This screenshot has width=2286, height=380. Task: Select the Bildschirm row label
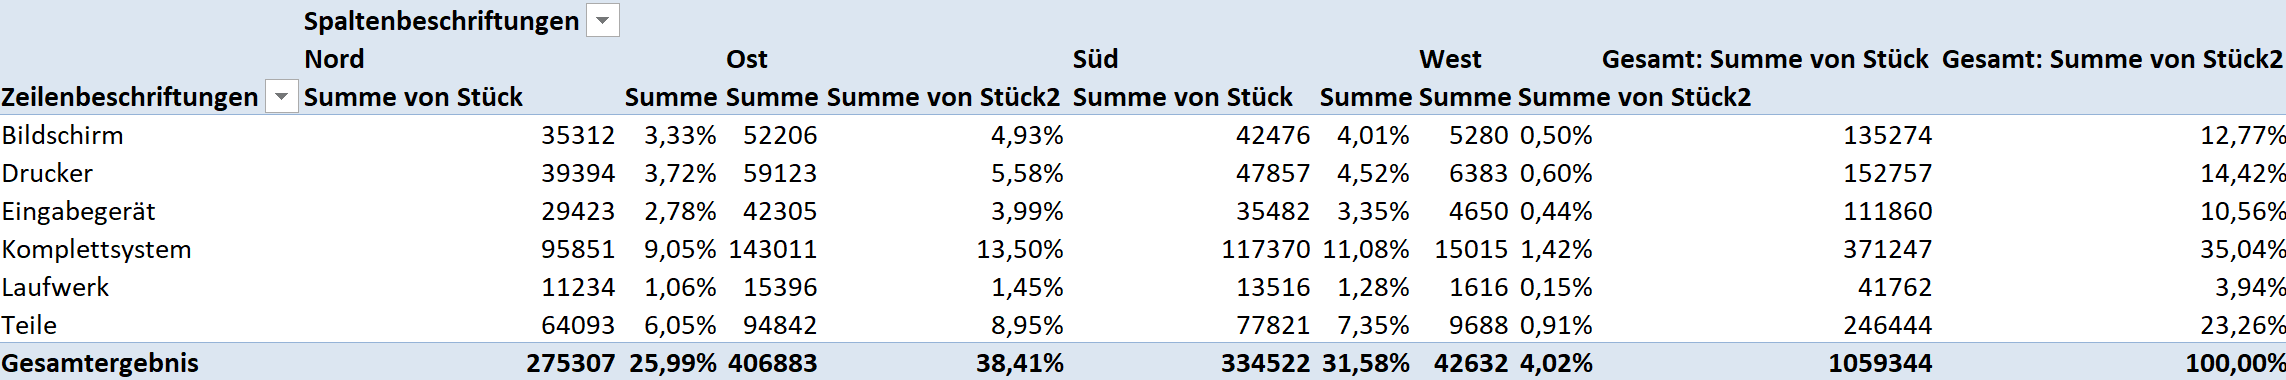point(62,135)
